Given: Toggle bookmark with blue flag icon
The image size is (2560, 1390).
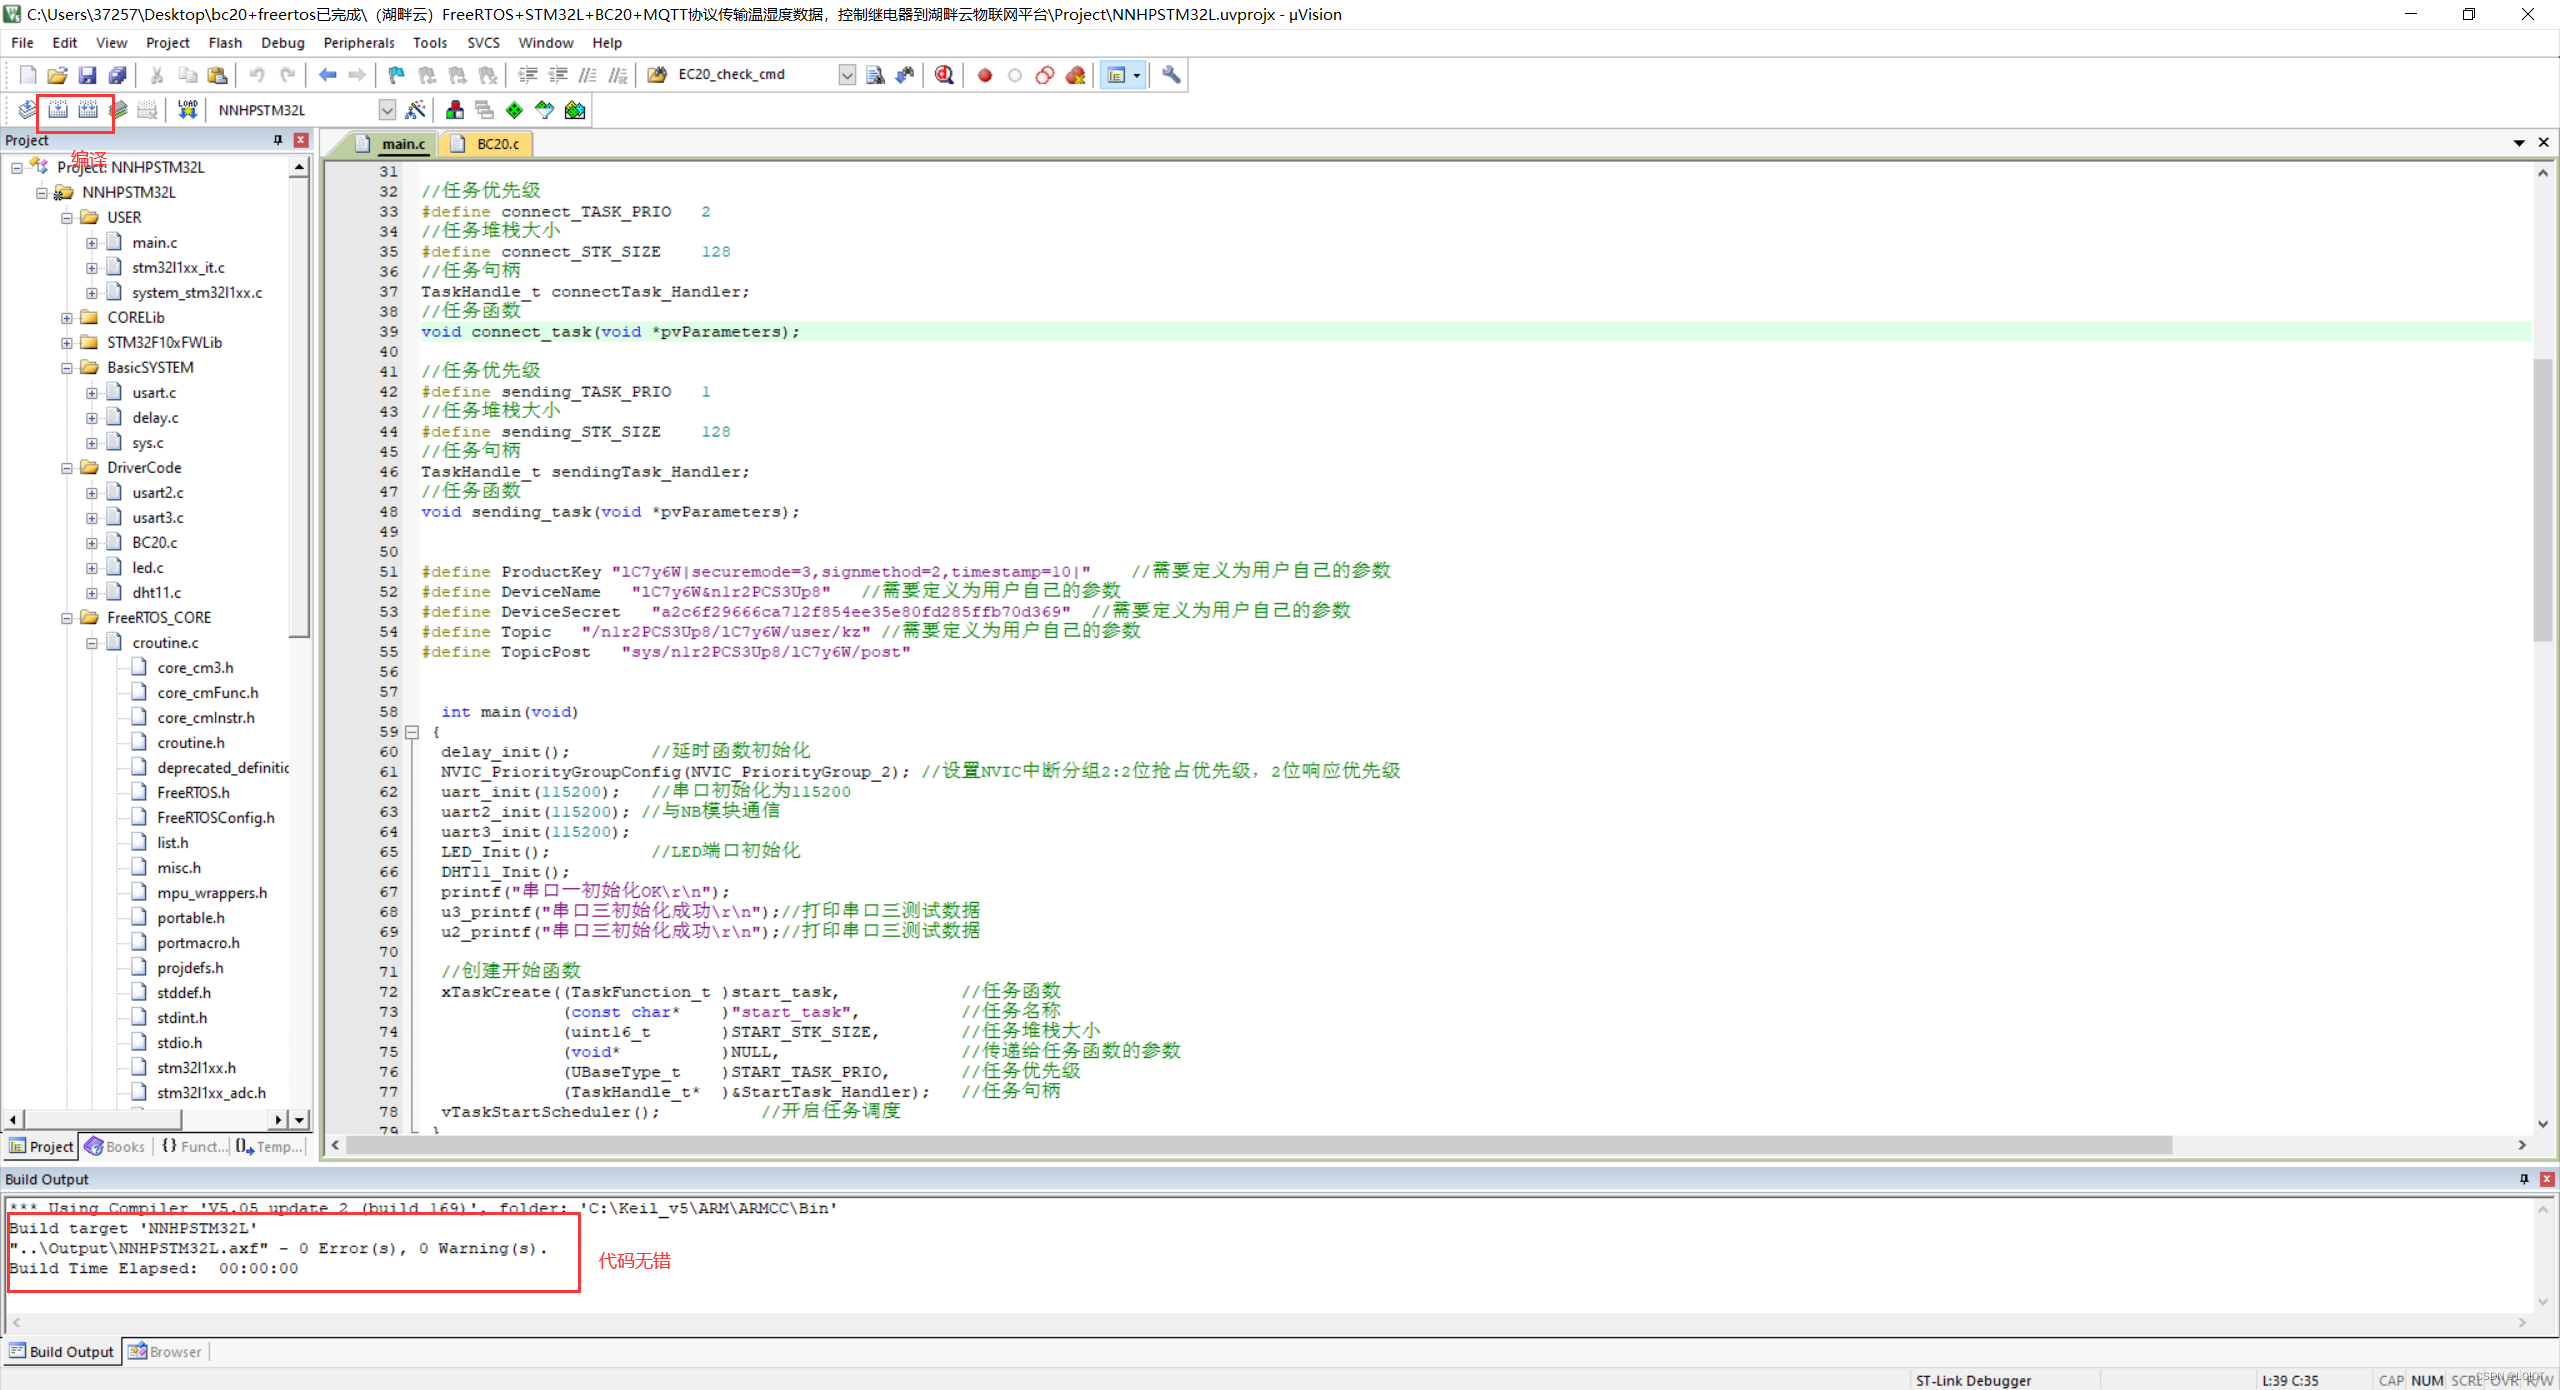Looking at the screenshot, I should (x=396, y=75).
